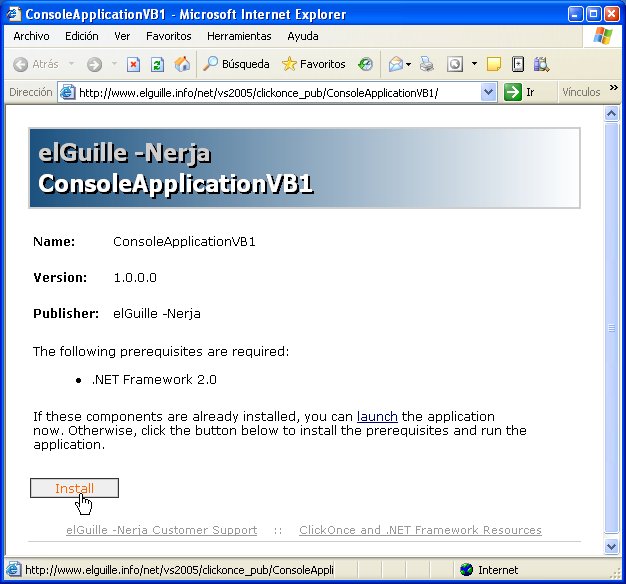Click the version text 1.0.0.0
This screenshot has width=626, height=584.
click(x=135, y=277)
